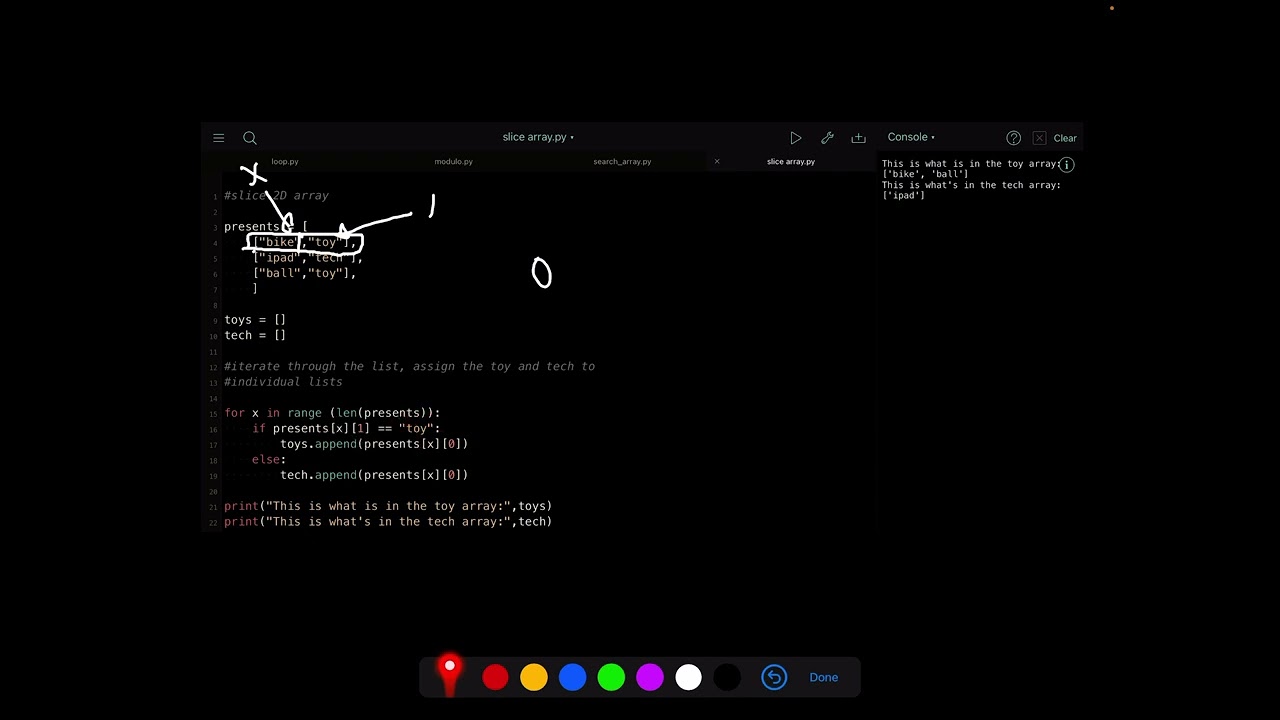
Task: Open the hamburger sidebar menu
Action: 218,138
